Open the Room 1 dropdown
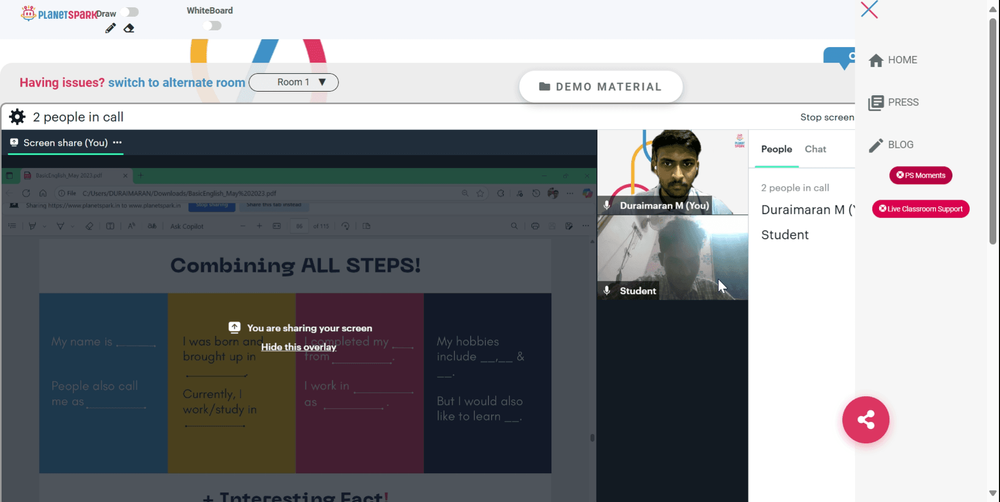This screenshot has height=502, width=1000. click(293, 82)
